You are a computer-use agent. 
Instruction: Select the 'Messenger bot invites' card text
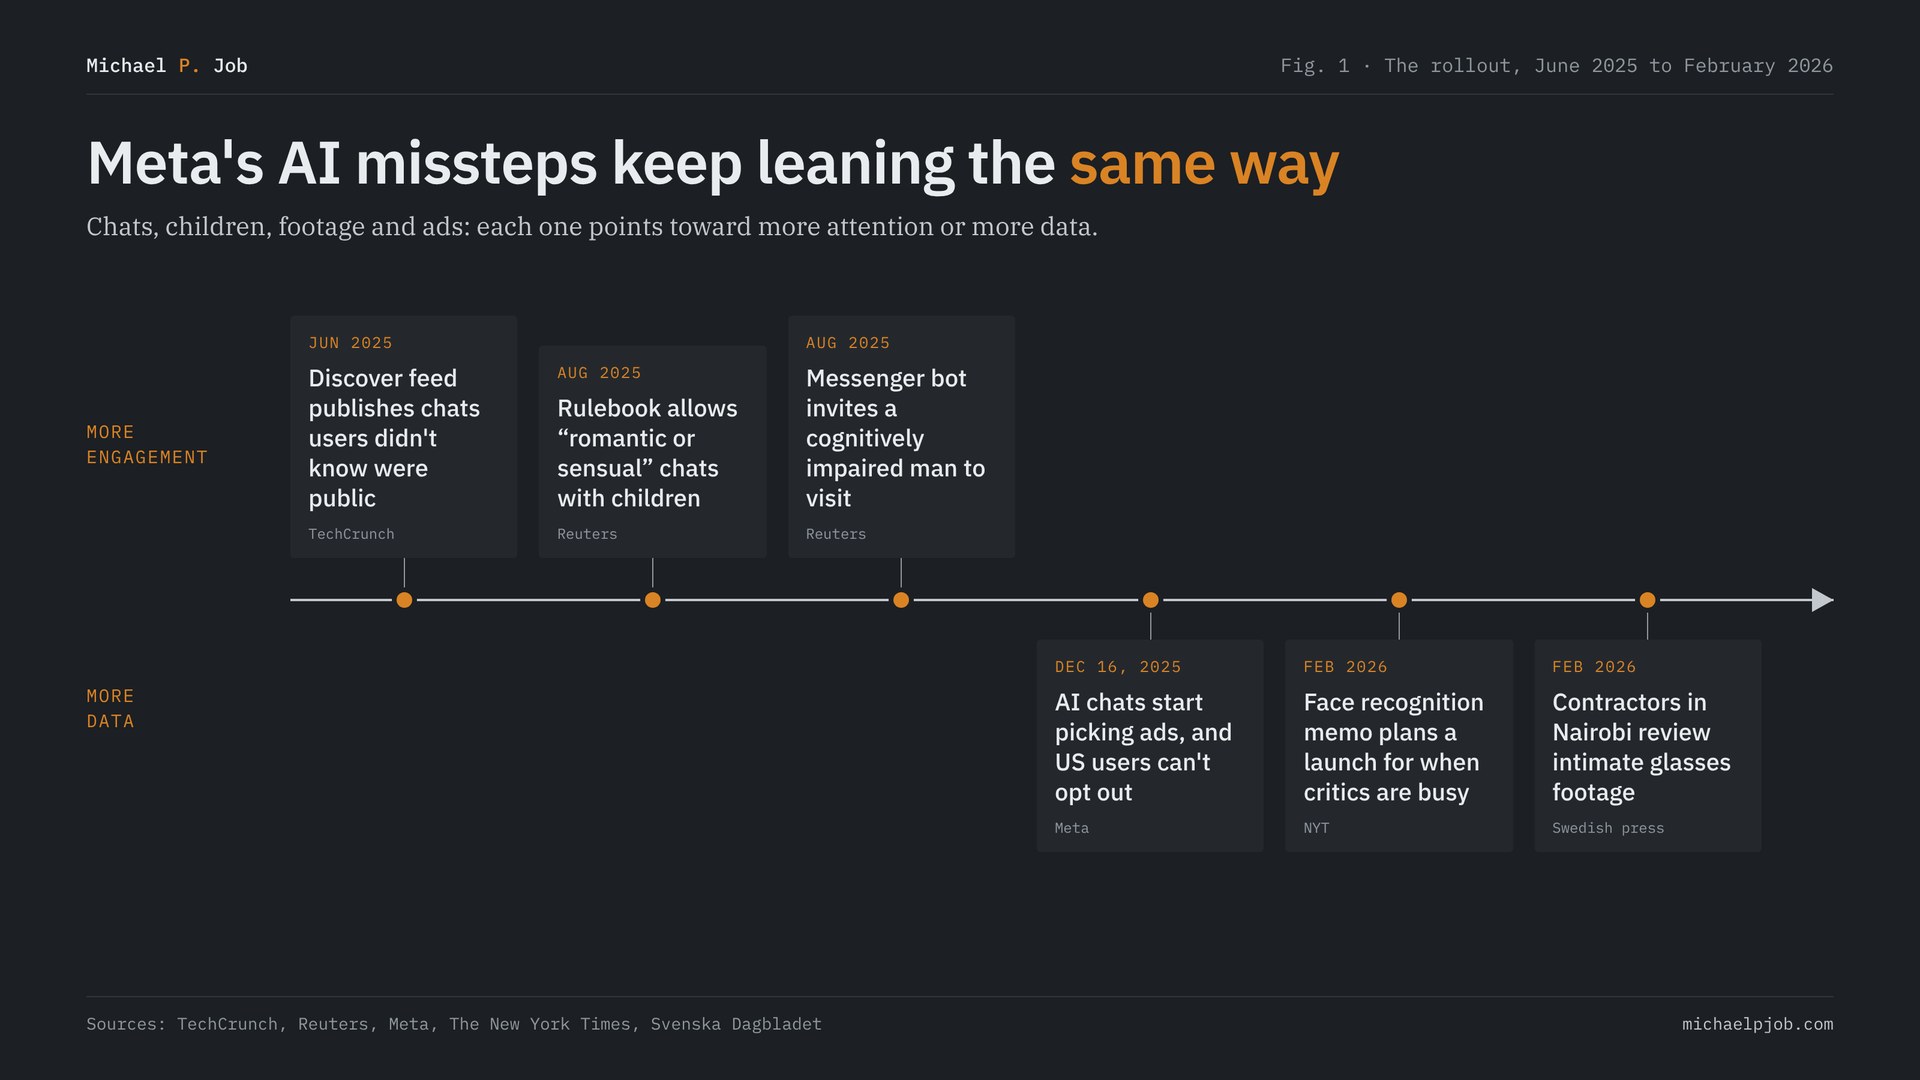point(895,438)
